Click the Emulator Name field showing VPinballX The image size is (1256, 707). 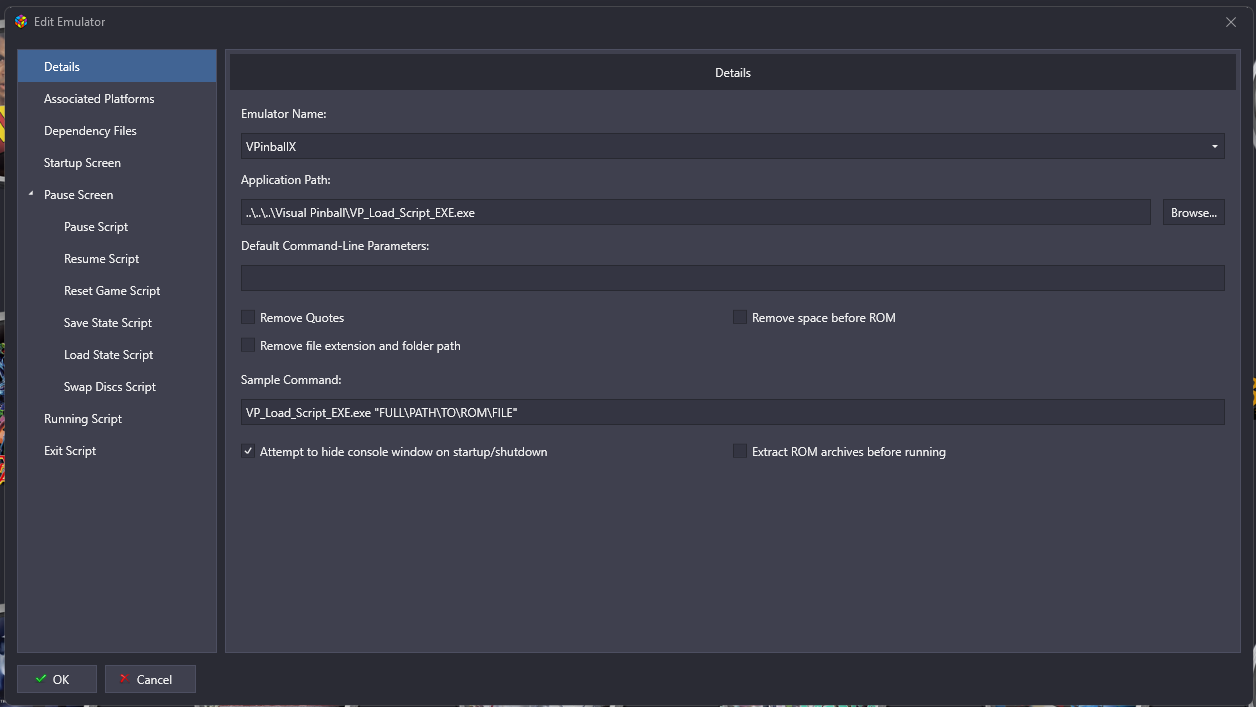point(732,146)
